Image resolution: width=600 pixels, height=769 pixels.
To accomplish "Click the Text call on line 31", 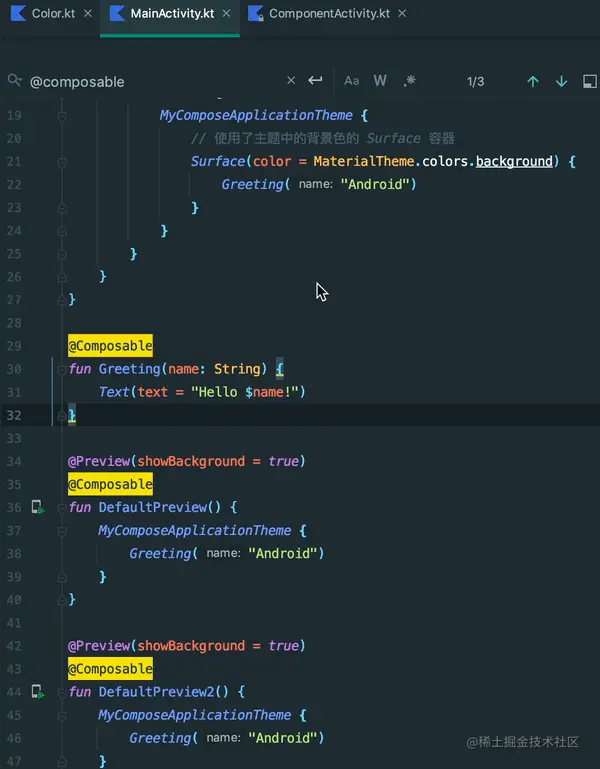I will coord(114,392).
